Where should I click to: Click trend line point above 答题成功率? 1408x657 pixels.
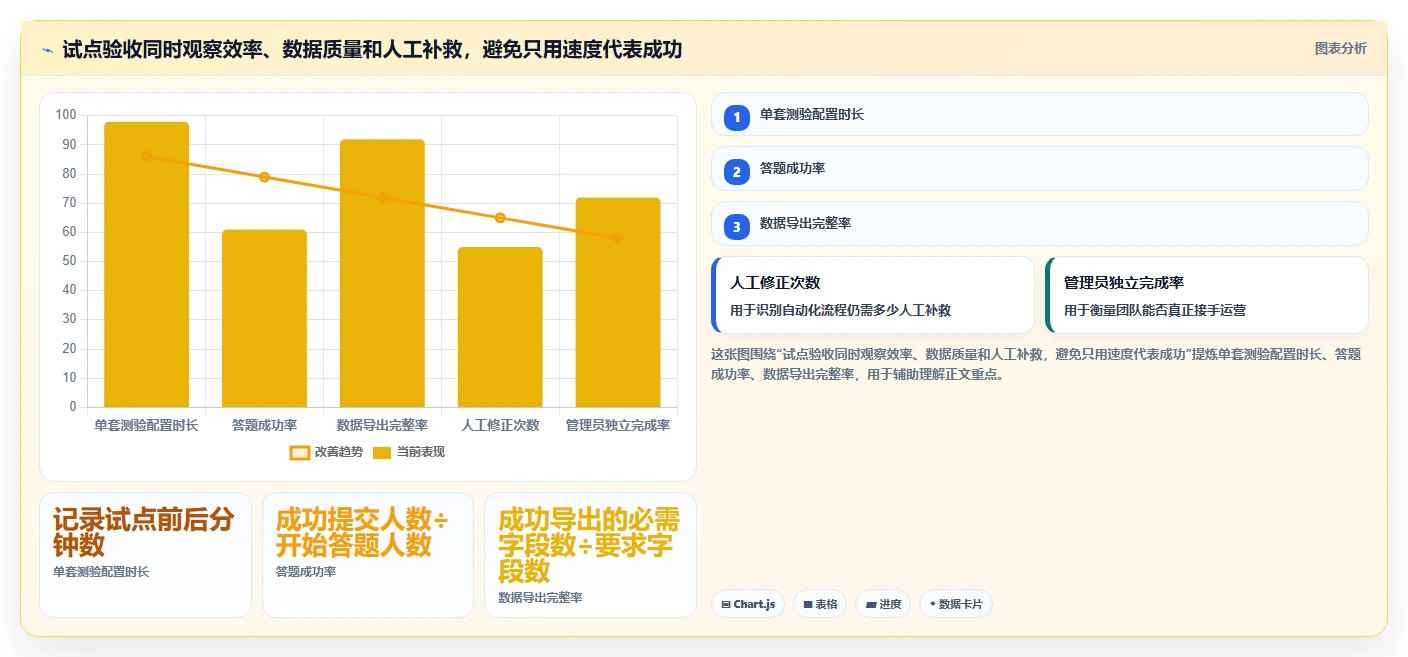[x=264, y=177]
